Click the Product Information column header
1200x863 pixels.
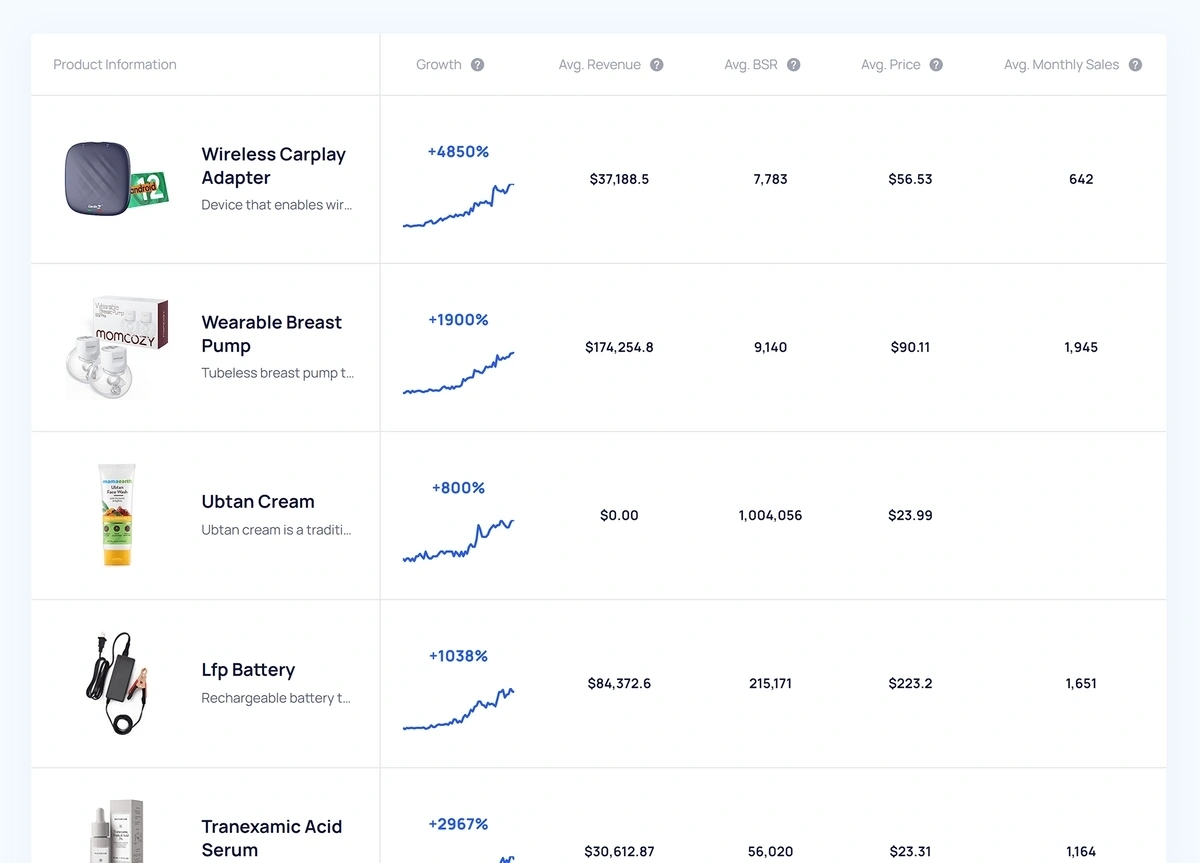115,65
